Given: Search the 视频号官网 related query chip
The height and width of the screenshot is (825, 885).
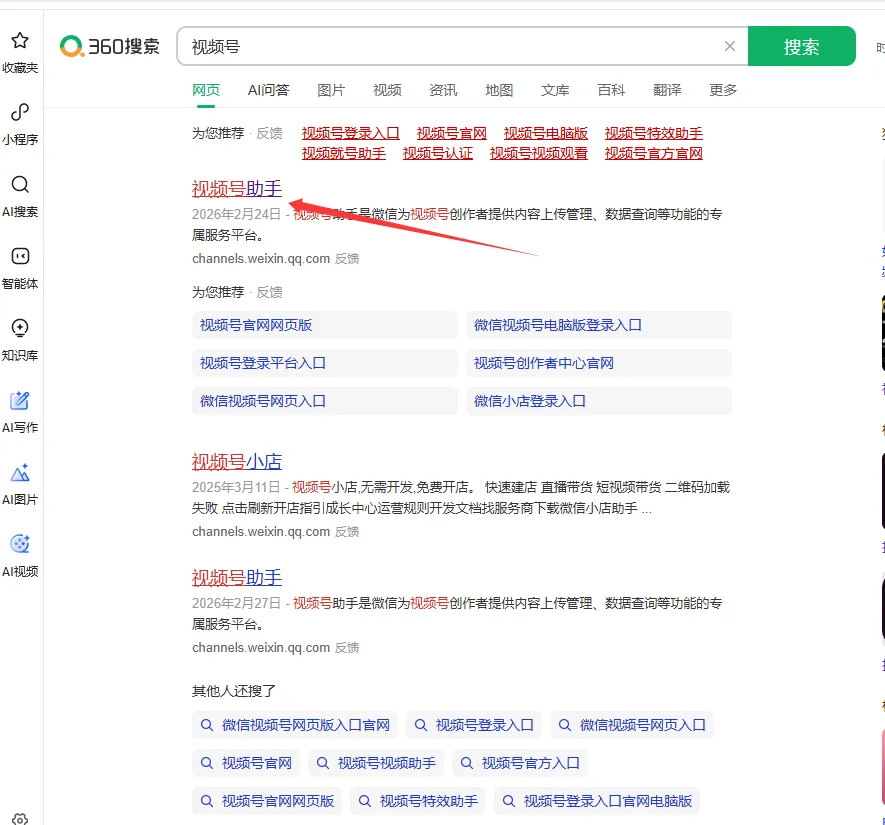Looking at the screenshot, I should pyautogui.click(x=246, y=763).
